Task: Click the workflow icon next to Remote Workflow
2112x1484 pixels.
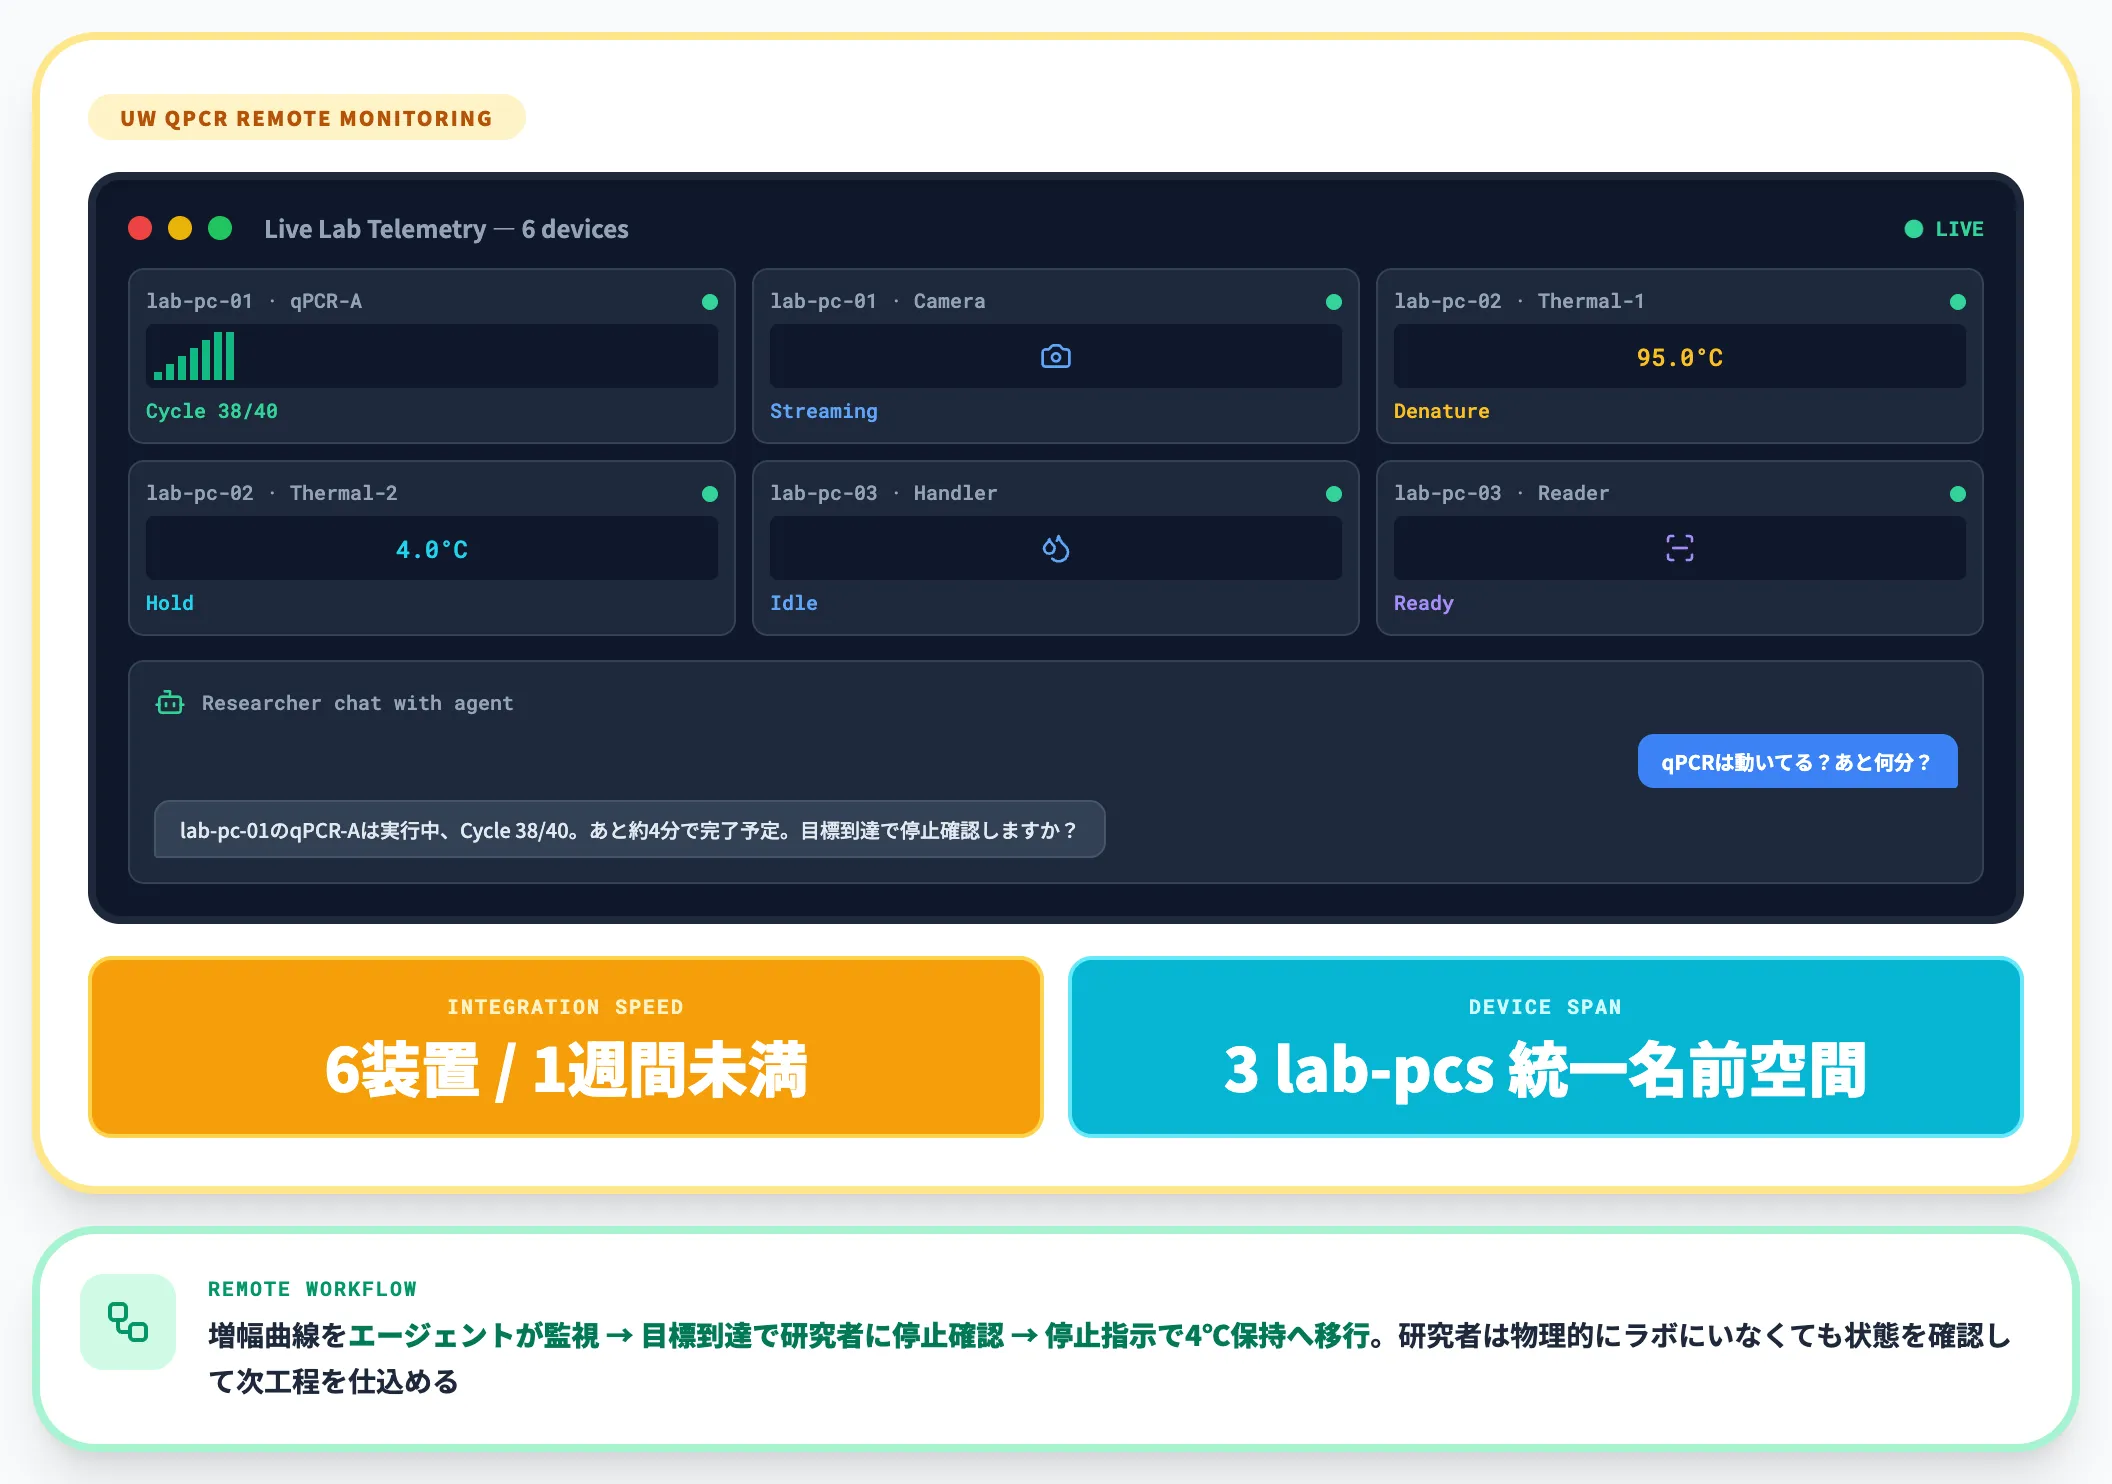Action: (x=128, y=1321)
